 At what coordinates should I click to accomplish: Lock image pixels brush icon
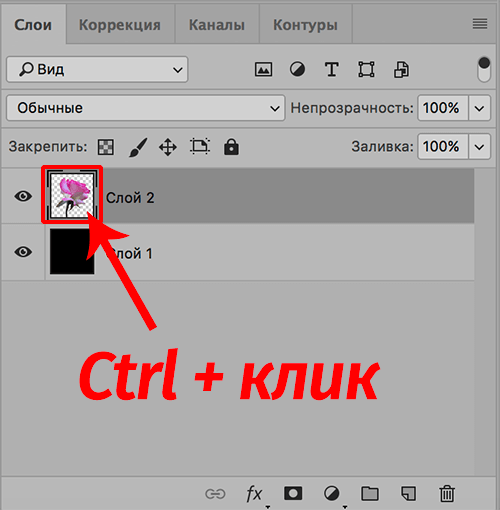point(138,147)
